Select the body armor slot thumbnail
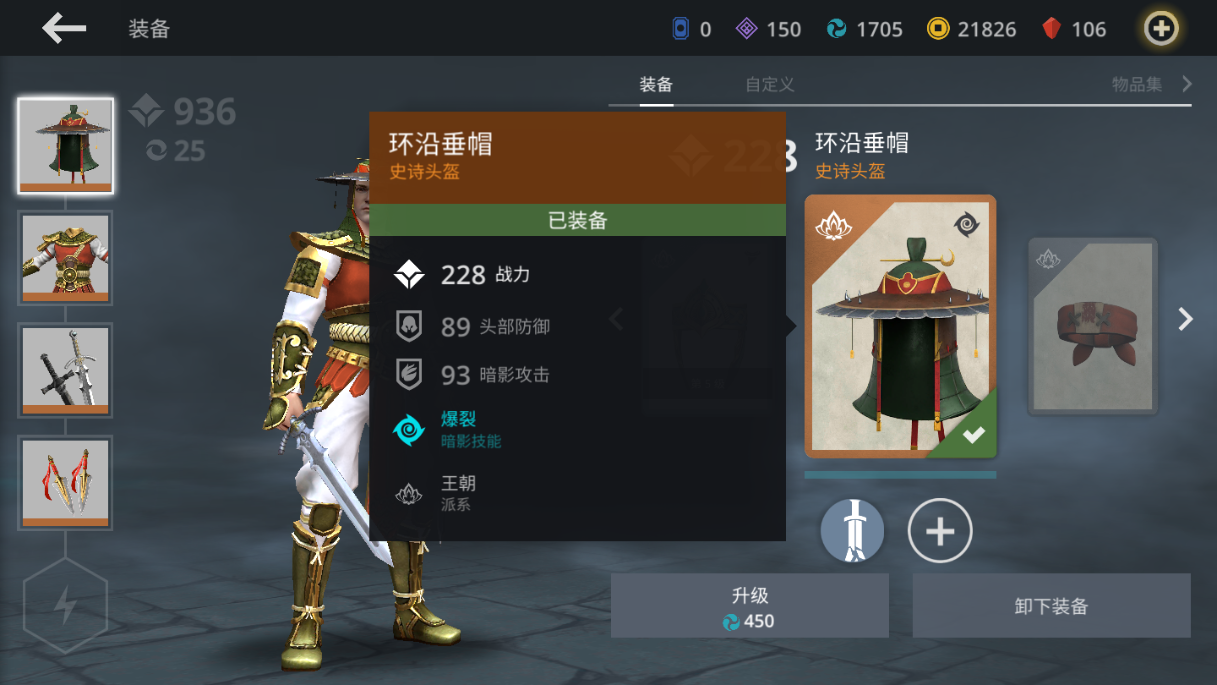 click(x=66, y=258)
